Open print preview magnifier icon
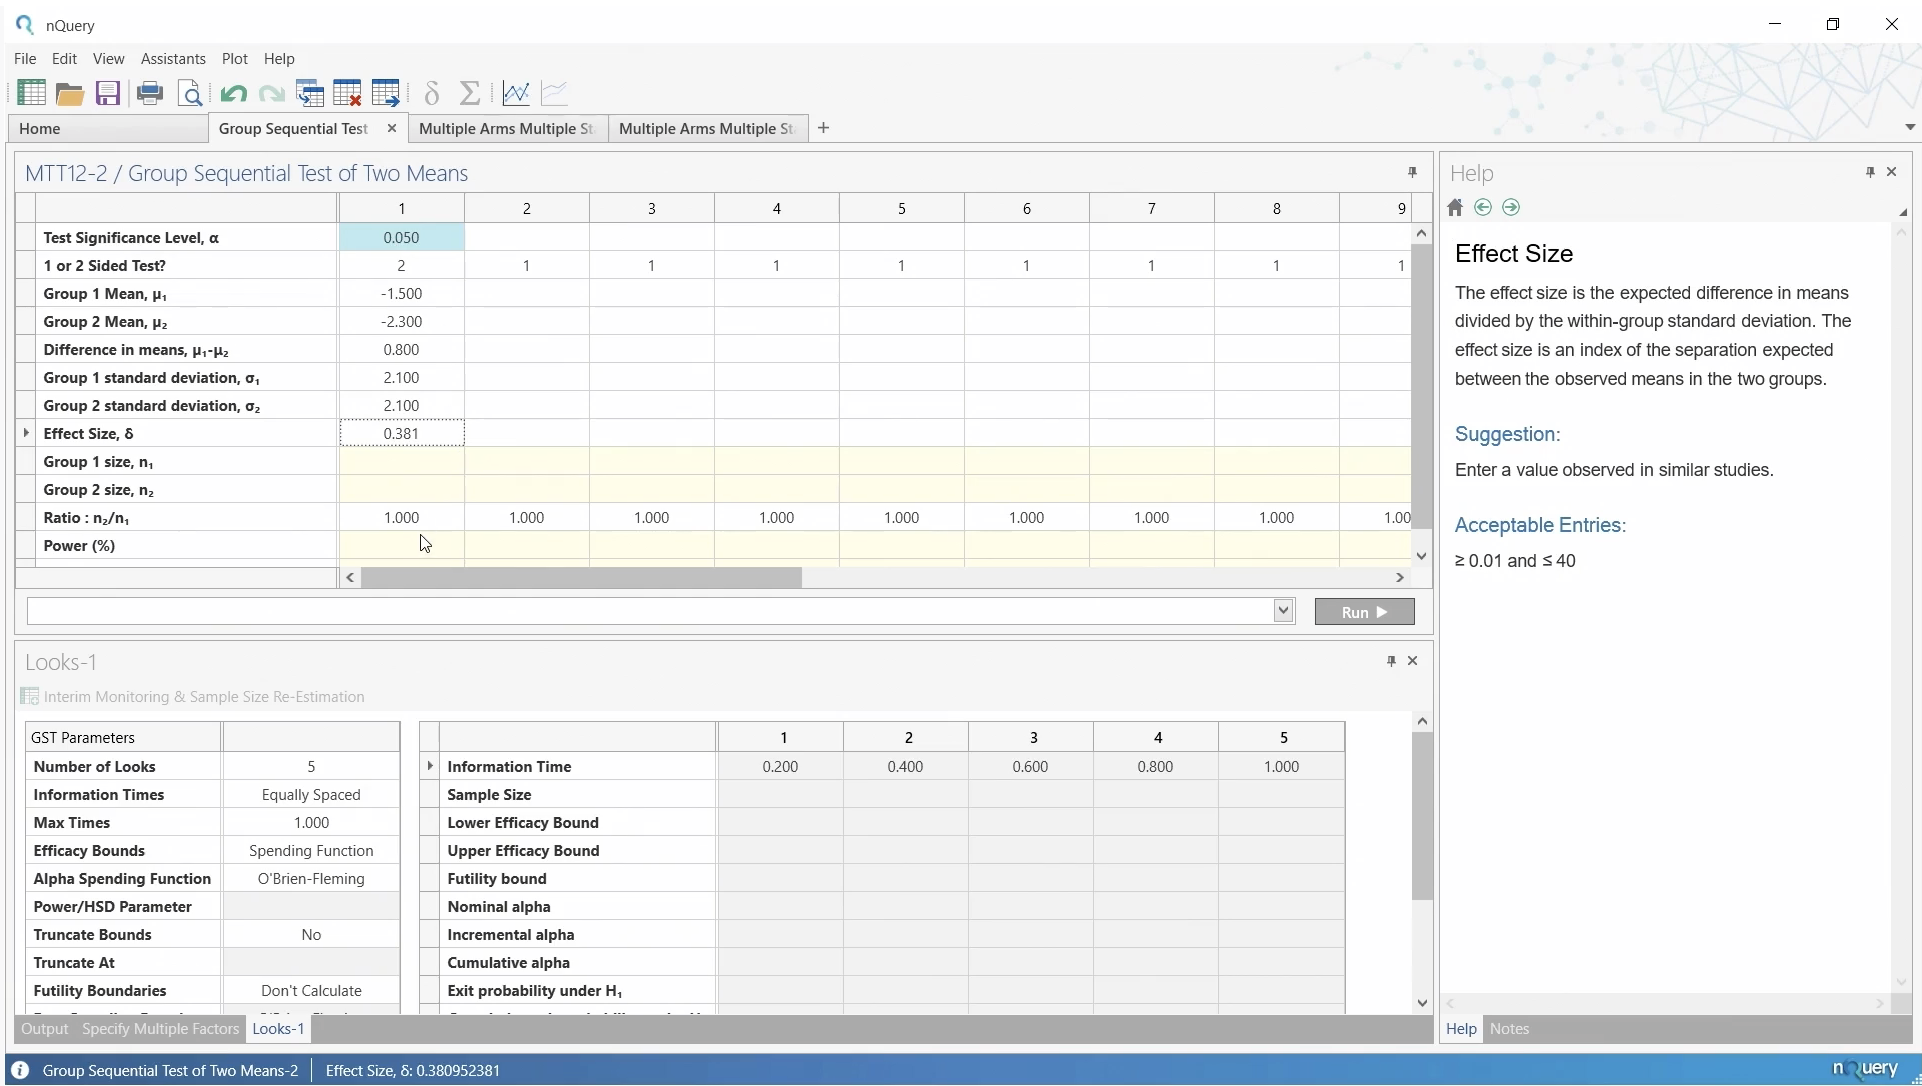This screenshot has height=1086, width=1922. pyautogui.click(x=190, y=94)
